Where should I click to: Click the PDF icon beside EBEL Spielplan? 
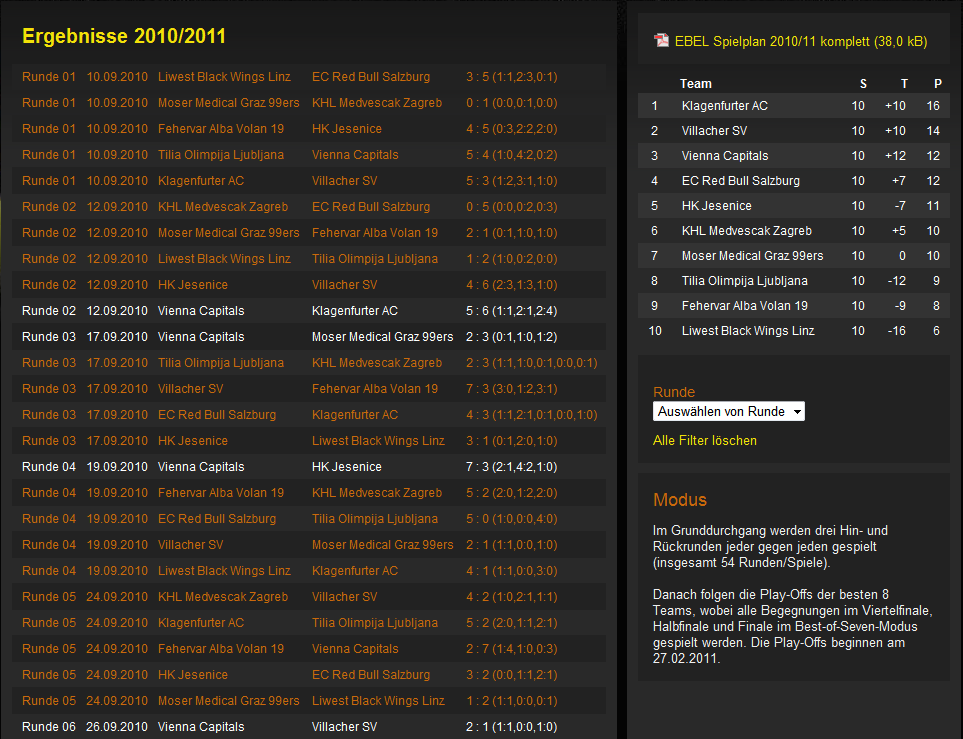pyautogui.click(x=661, y=41)
